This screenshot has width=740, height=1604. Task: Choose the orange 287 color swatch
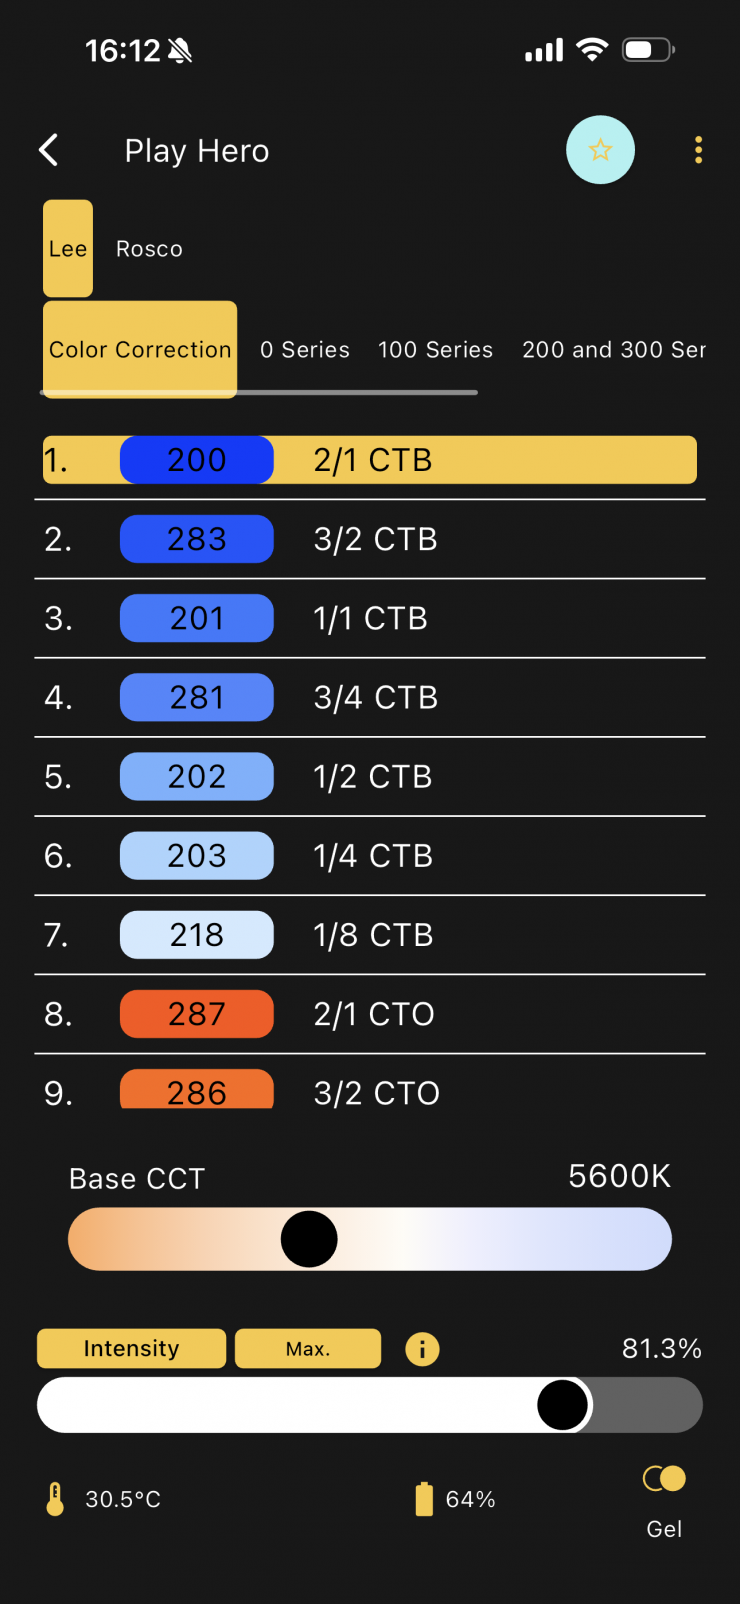tap(197, 1014)
